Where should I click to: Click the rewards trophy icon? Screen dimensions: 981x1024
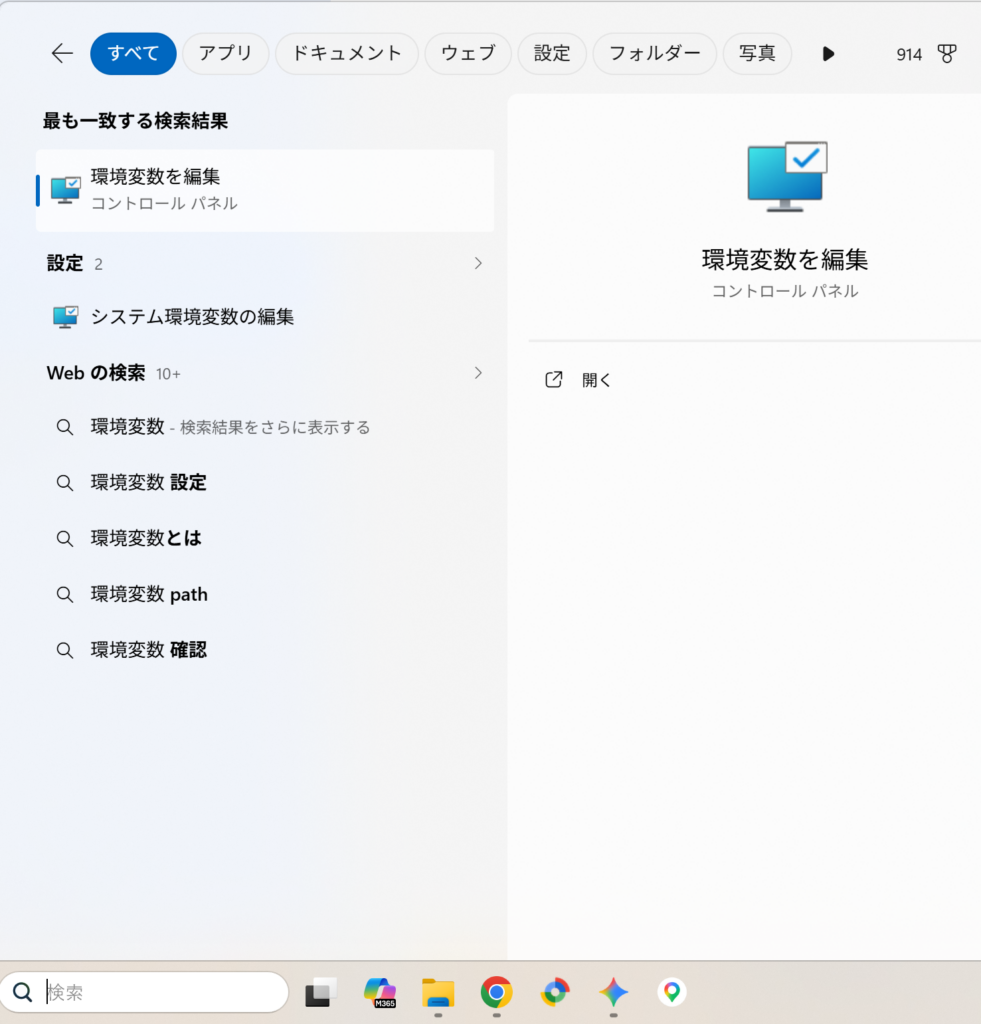coord(946,54)
